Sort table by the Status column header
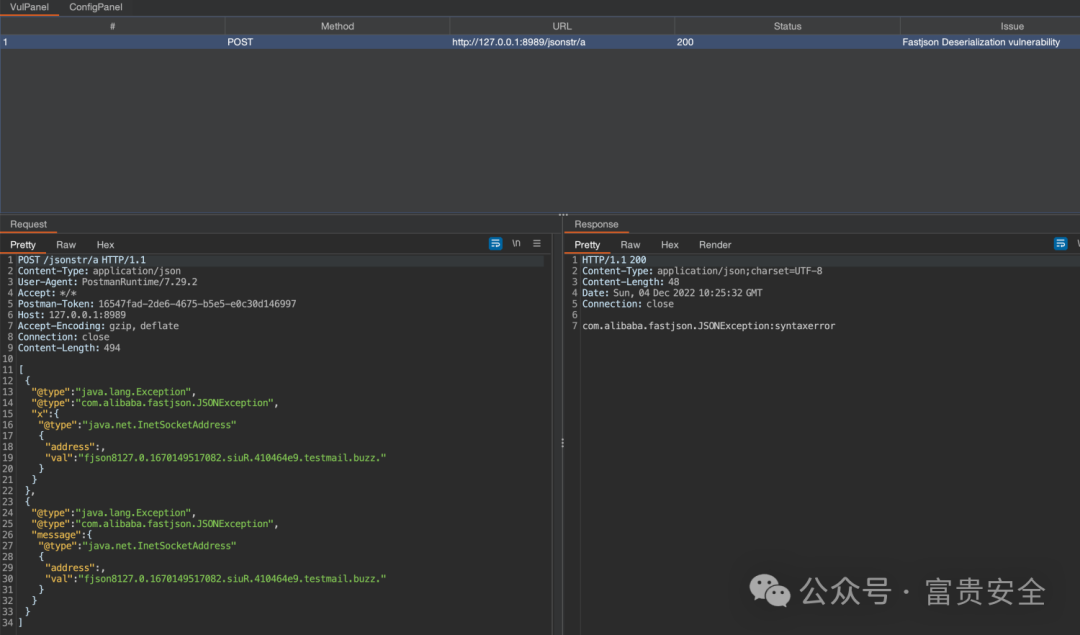 (x=787, y=26)
